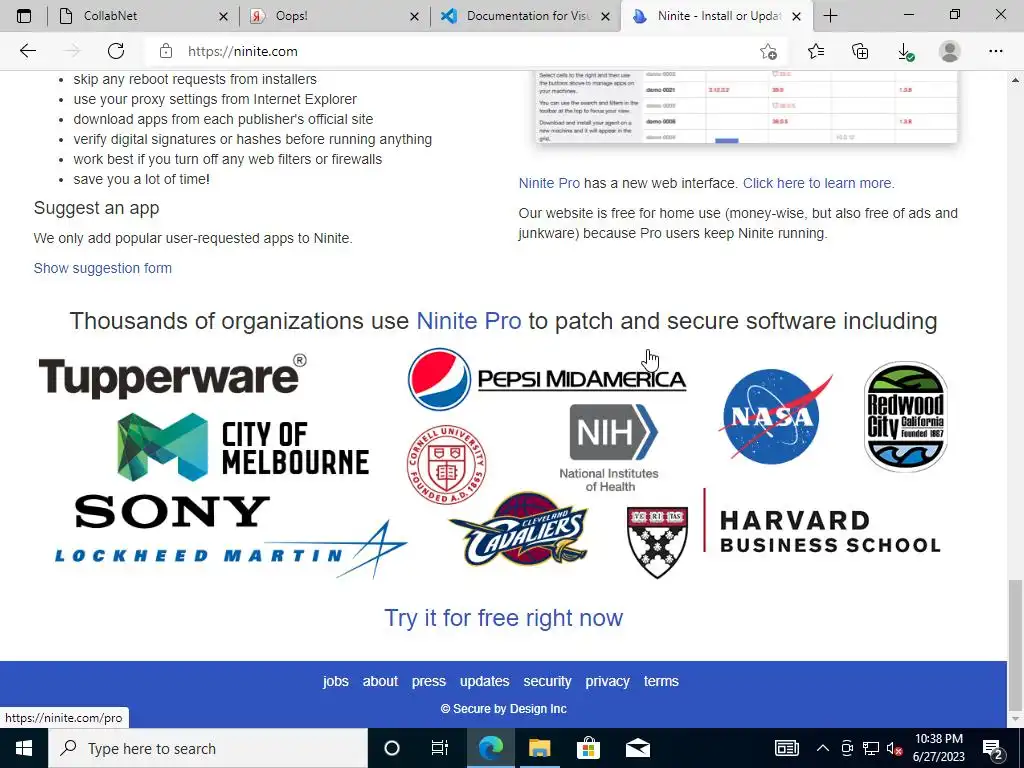Click the Lockheed Martin logo
The height and width of the screenshot is (768, 1024).
coord(231,550)
